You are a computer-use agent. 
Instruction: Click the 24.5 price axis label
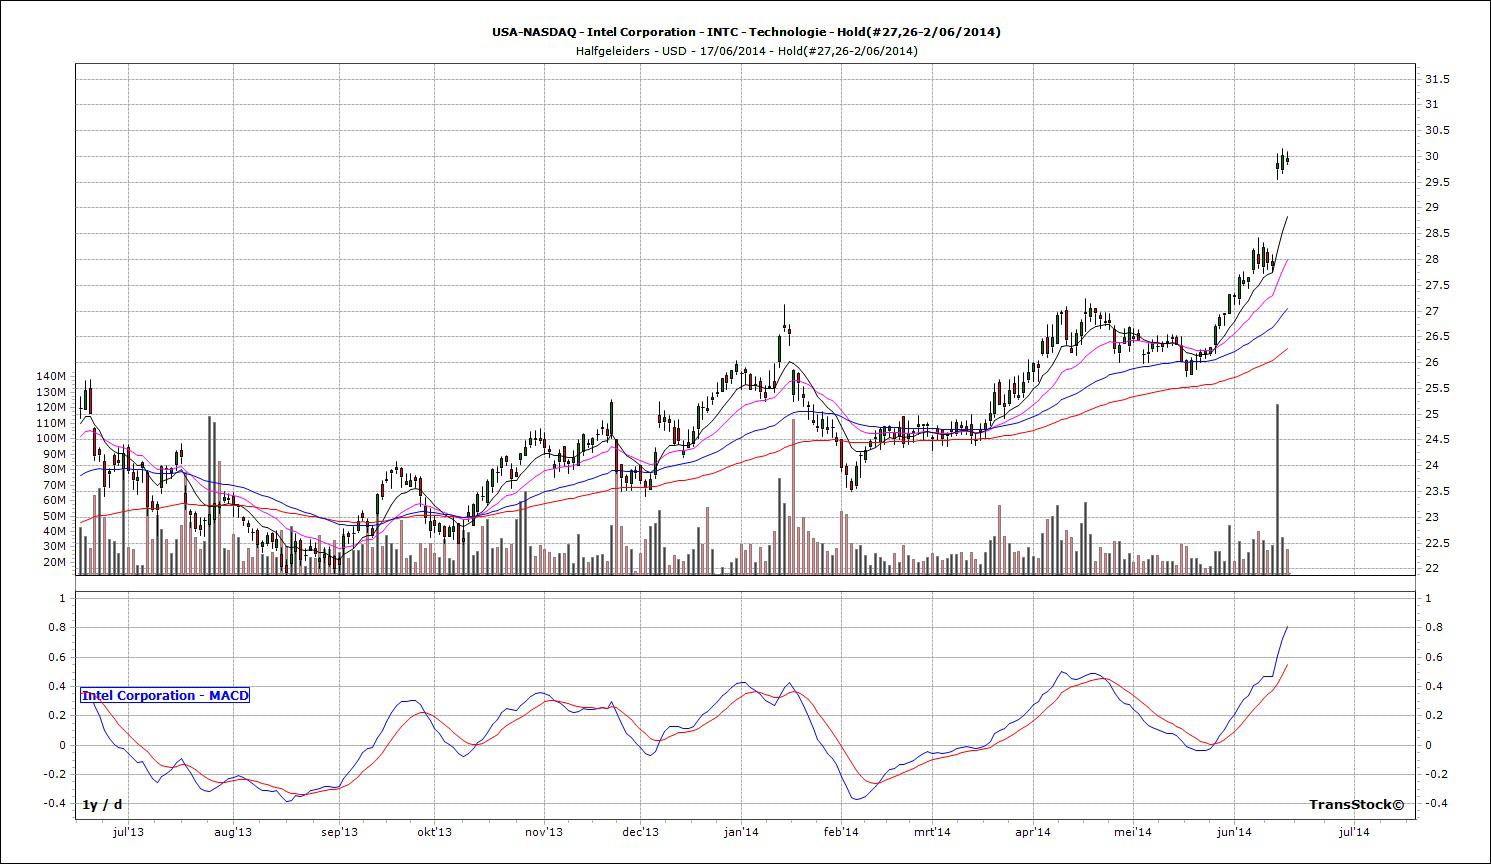point(1437,440)
